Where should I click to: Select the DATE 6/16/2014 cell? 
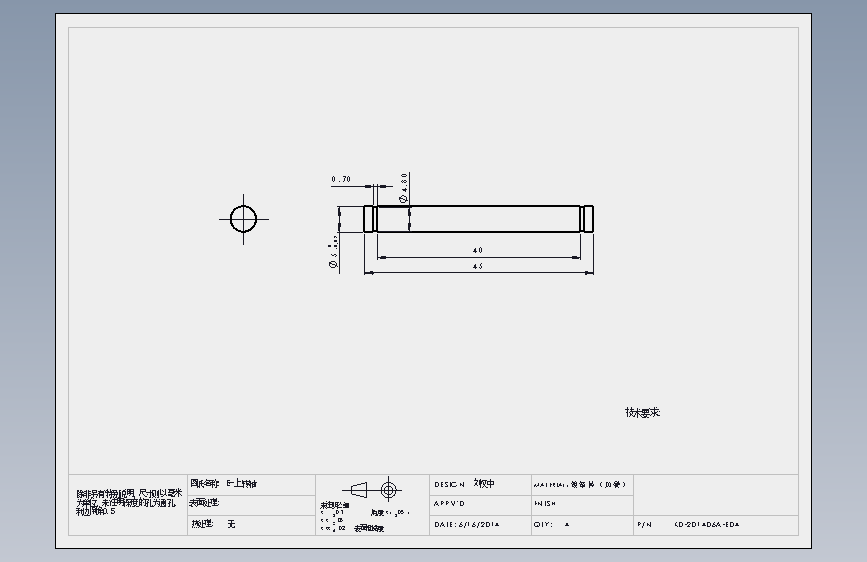[480, 525]
